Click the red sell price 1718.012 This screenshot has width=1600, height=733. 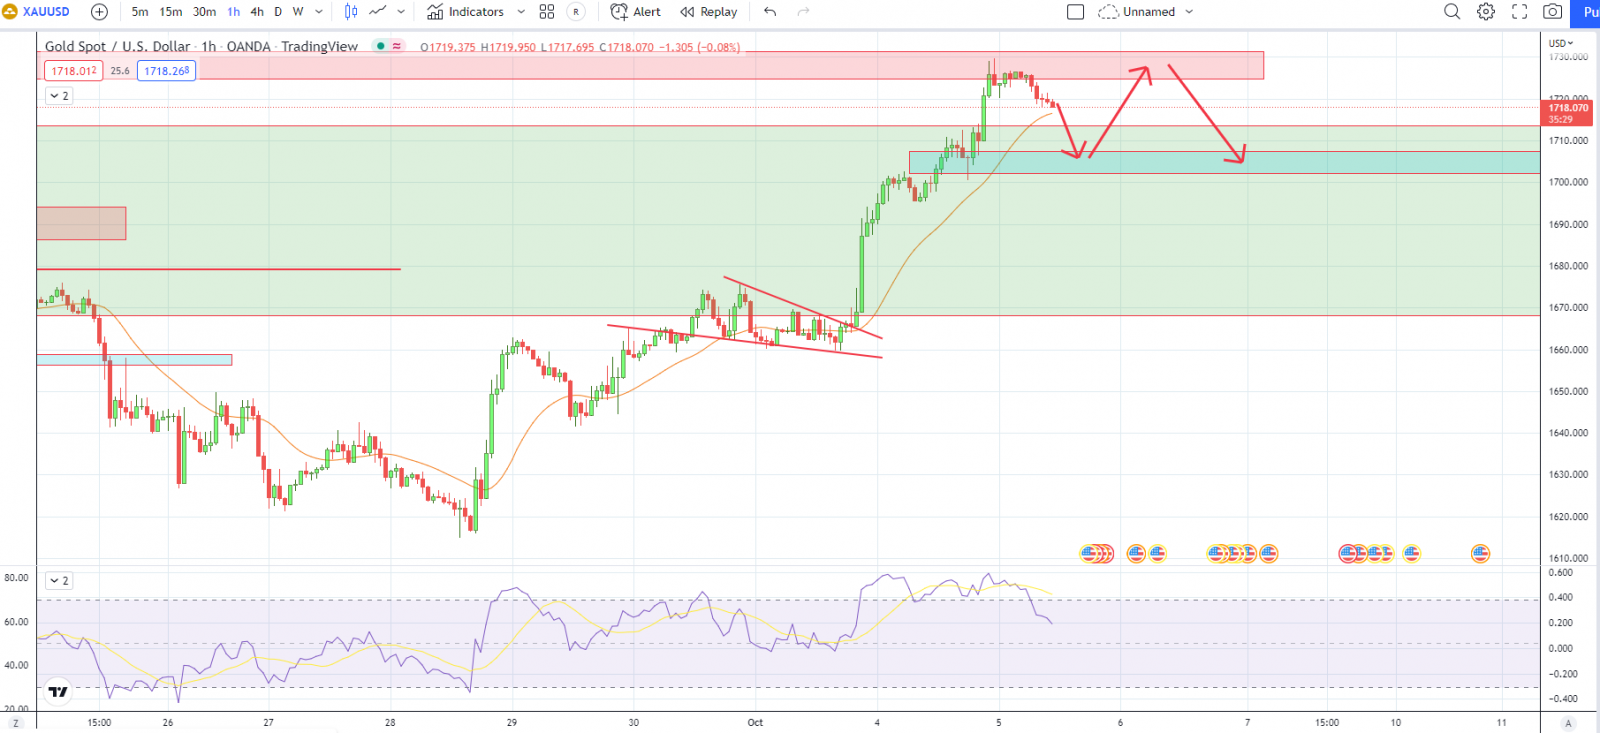(x=74, y=71)
